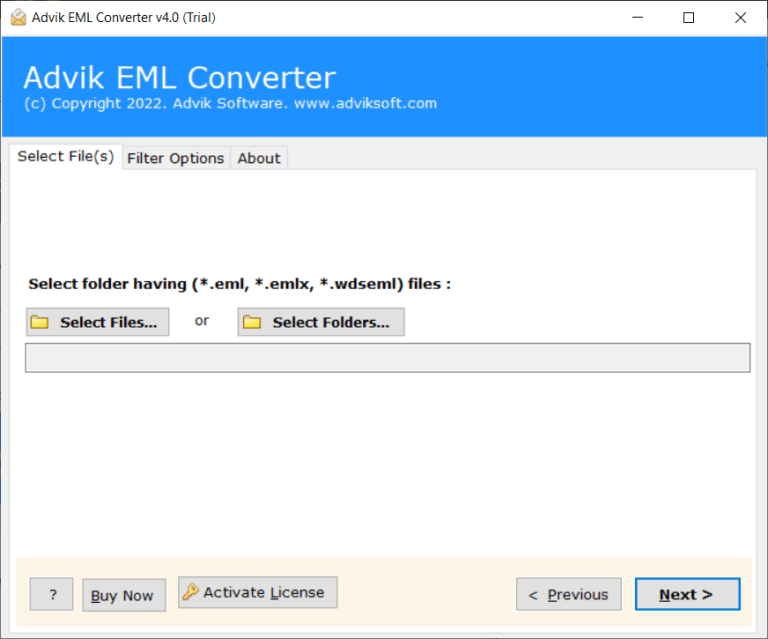Image resolution: width=768 pixels, height=639 pixels.
Task: Proceed with the Next button
Action: (x=687, y=594)
